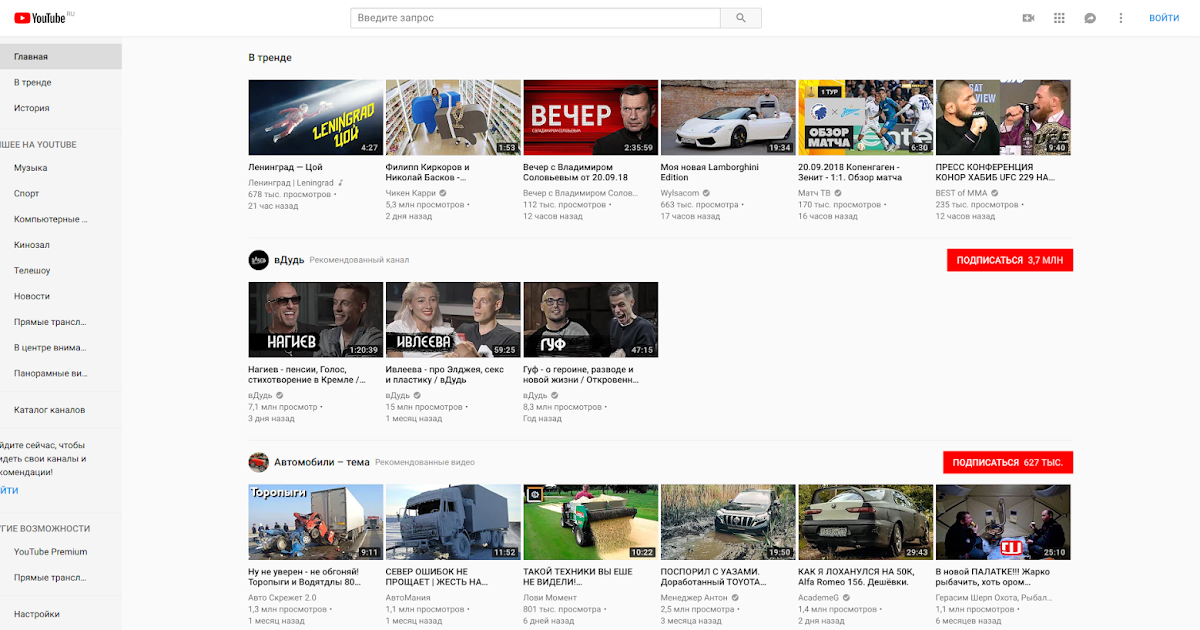Screen dimensions: 1200x630
Task: Open the СЕВЕР ОШИБОК НЕ ПРОЩАЕТ truck thumbnail
Action: pyautogui.click(x=453, y=522)
